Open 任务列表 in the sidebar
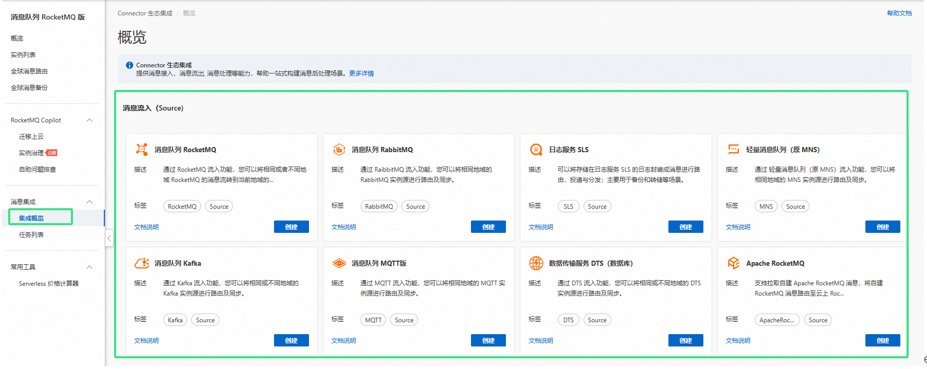927x369 pixels. (31, 235)
